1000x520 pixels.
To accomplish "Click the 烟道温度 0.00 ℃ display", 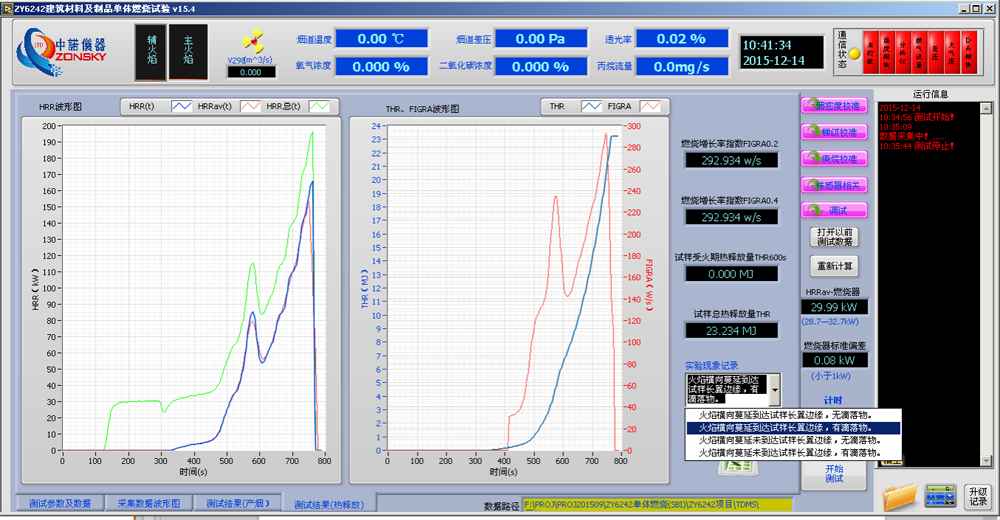I will tap(381, 39).
